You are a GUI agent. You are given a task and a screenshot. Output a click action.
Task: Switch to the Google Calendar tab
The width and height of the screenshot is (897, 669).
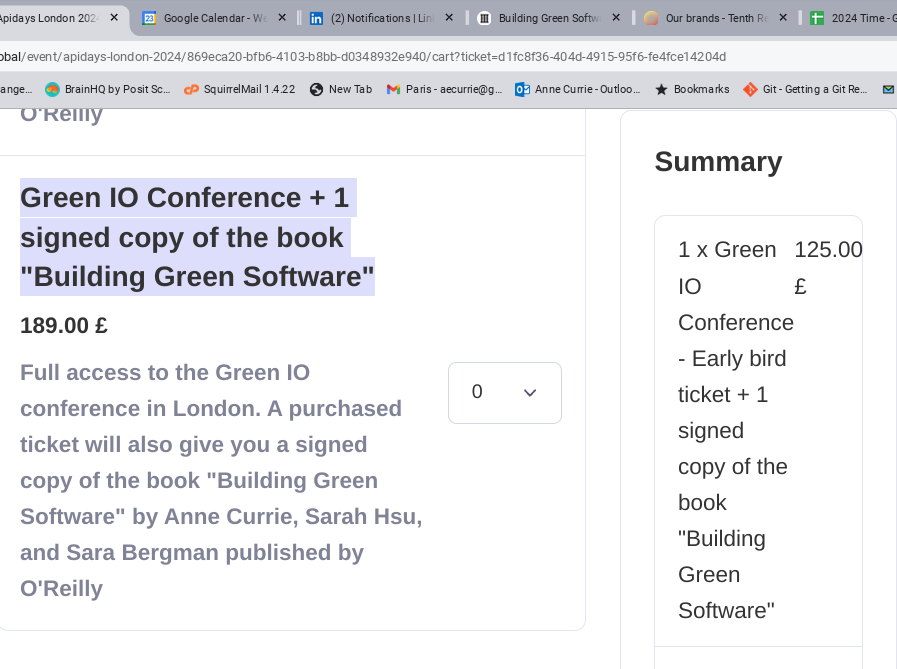(215, 18)
